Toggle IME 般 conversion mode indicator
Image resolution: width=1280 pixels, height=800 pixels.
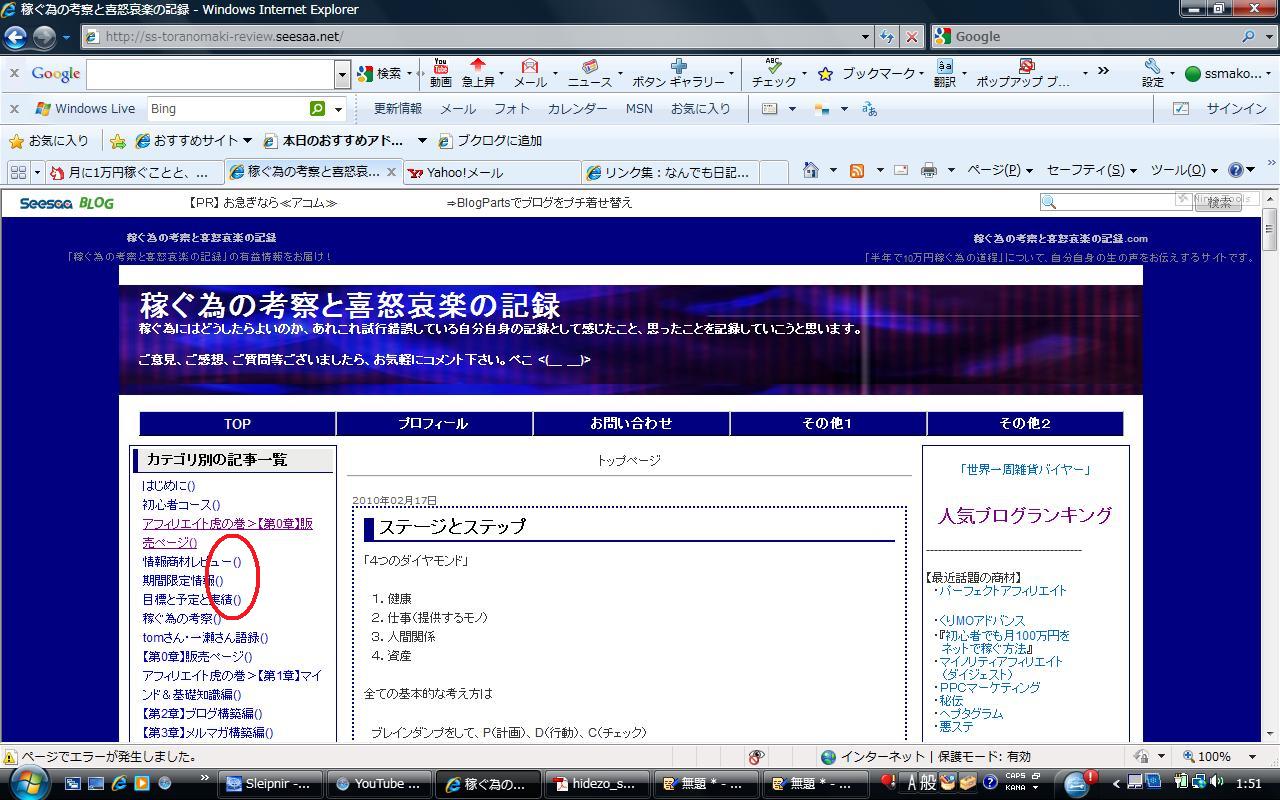tap(926, 783)
